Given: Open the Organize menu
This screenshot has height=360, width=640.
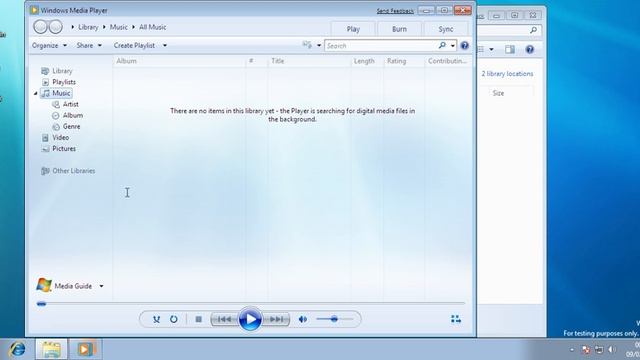Looking at the screenshot, I should [x=49, y=45].
